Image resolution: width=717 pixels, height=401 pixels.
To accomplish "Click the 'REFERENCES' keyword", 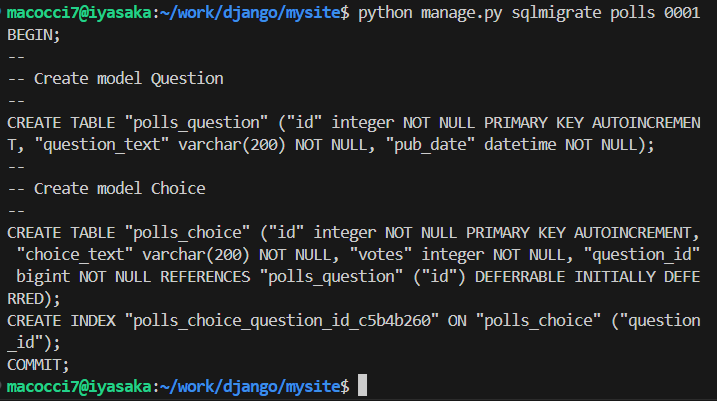I will 211,276.
